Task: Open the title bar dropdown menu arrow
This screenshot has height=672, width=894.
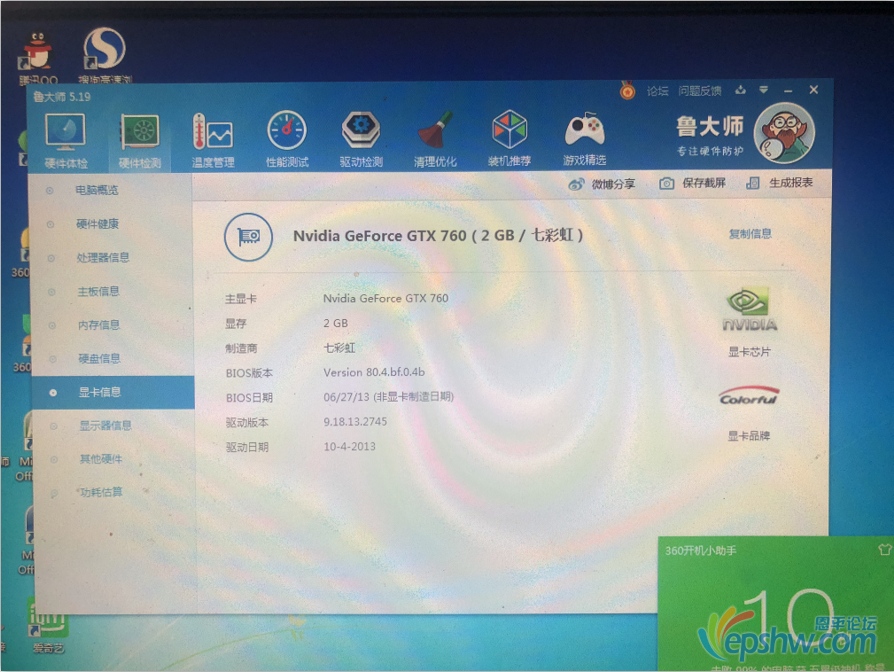Action: coord(763,90)
